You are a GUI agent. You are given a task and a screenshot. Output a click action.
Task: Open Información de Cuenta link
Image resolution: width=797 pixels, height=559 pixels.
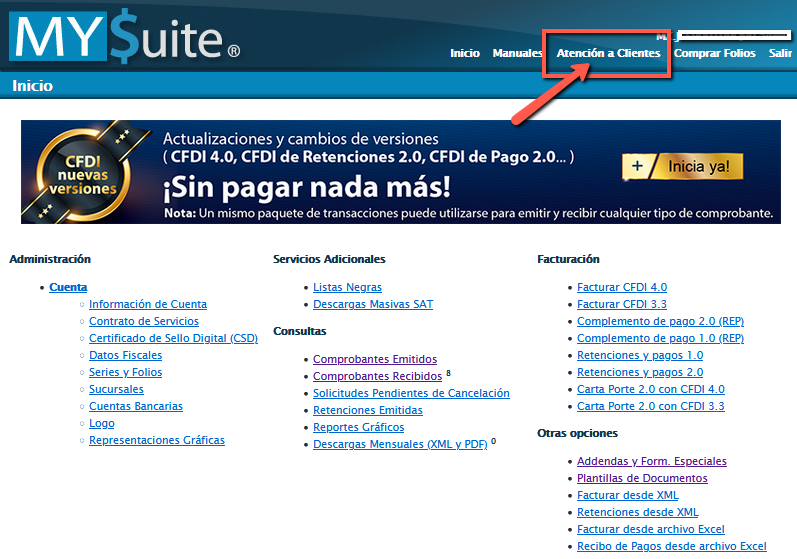tap(148, 304)
